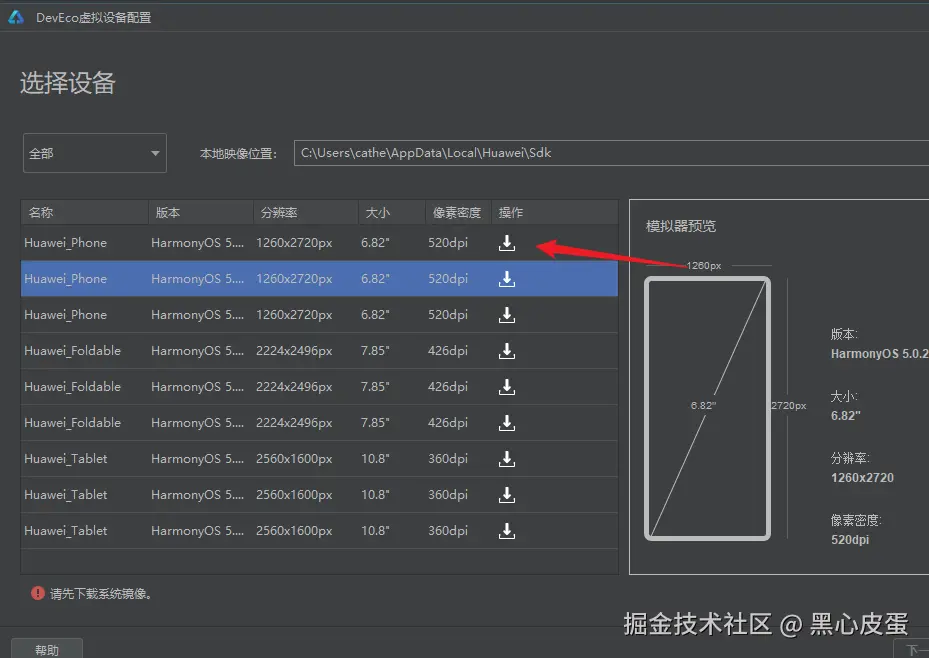Click the DevEco logo in title bar
Viewport: 929px width, 658px height.
click(16, 17)
